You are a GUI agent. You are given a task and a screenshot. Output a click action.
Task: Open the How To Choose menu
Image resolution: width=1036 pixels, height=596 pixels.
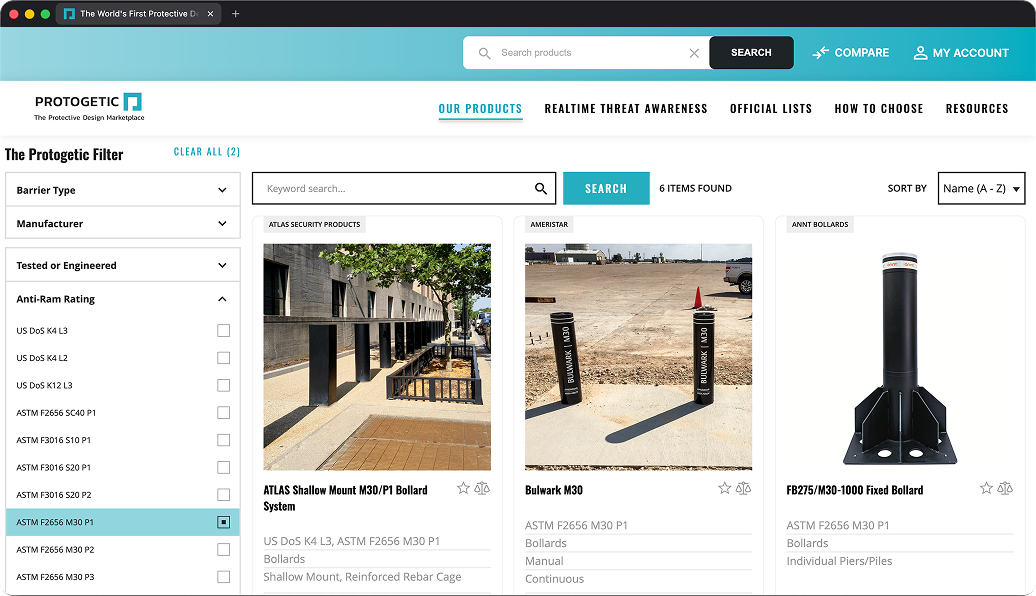[x=878, y=109]
